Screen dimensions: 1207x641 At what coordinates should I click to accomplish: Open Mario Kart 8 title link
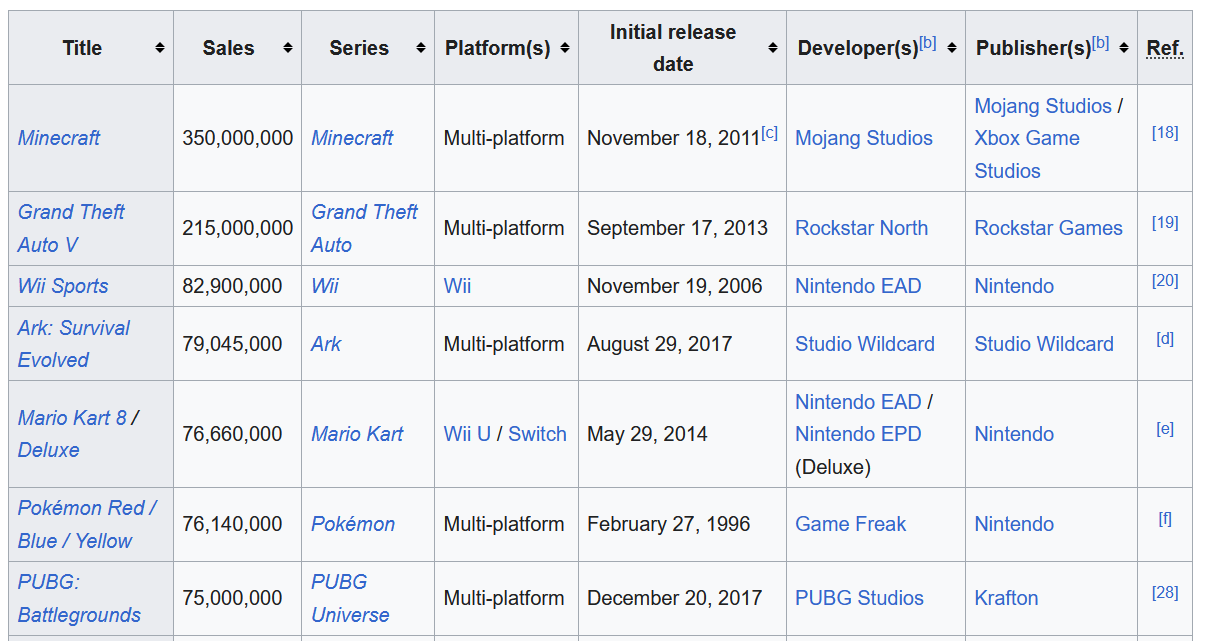tap(72, 418)
